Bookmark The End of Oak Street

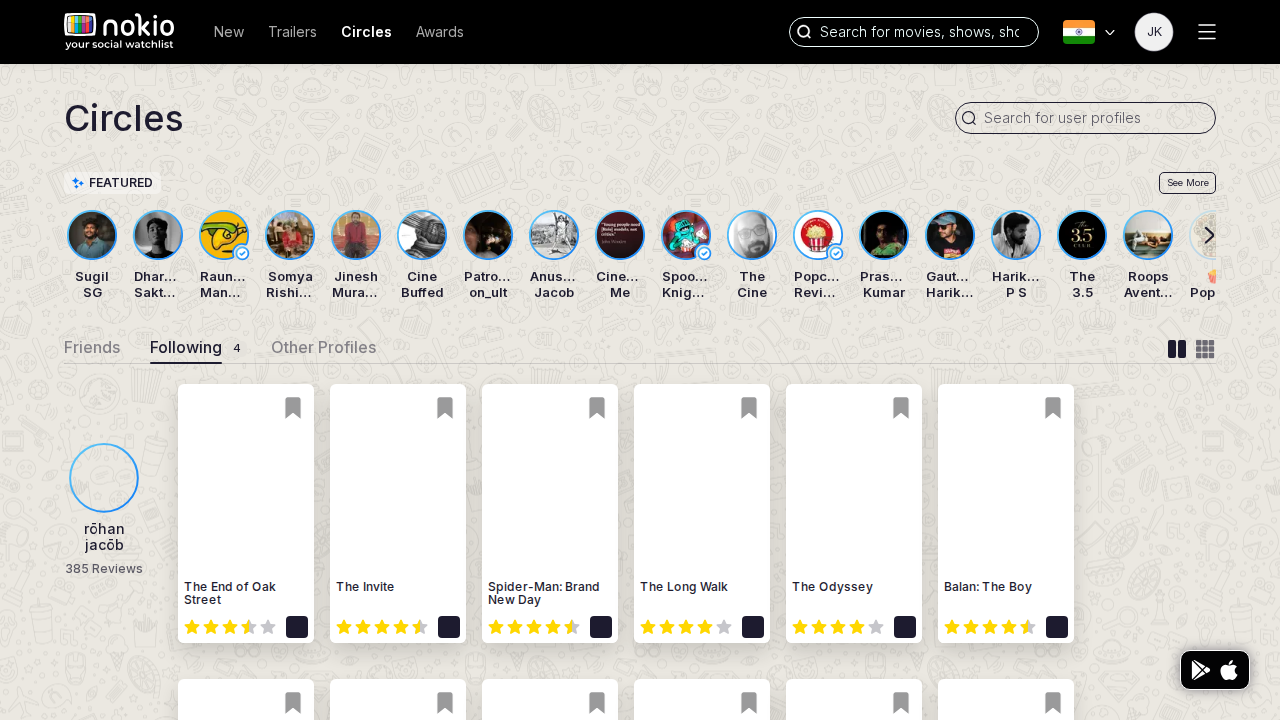293,408
